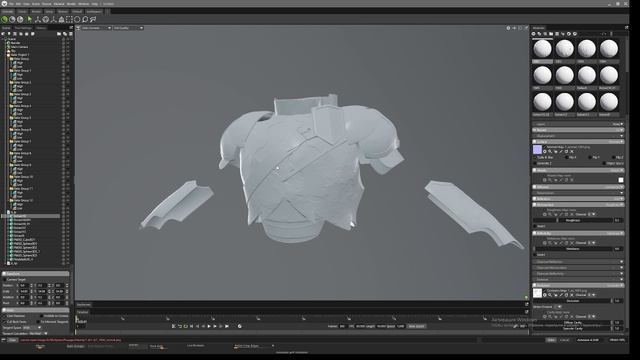Toggle the Flip Z checkbox
The width and height of the screenshot is (640, 360).
coord(613,157)
